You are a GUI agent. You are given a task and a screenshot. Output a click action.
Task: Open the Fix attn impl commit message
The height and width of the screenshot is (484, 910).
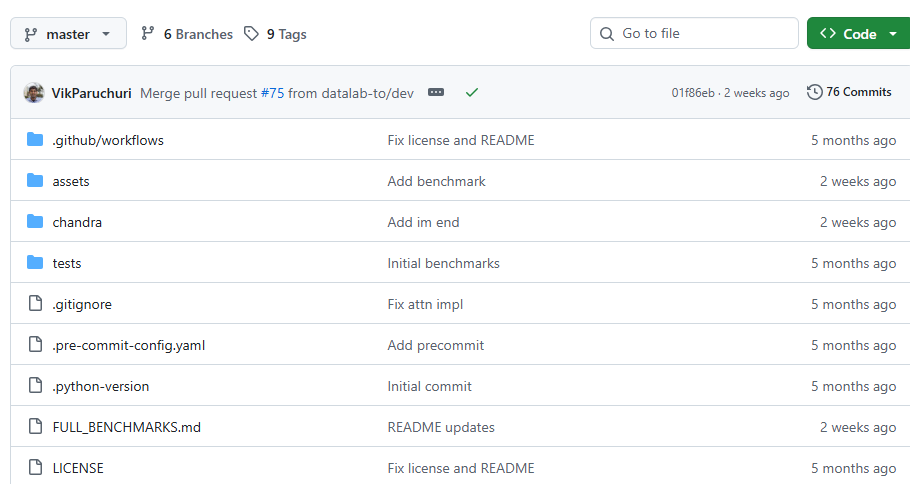click(425, 305)
